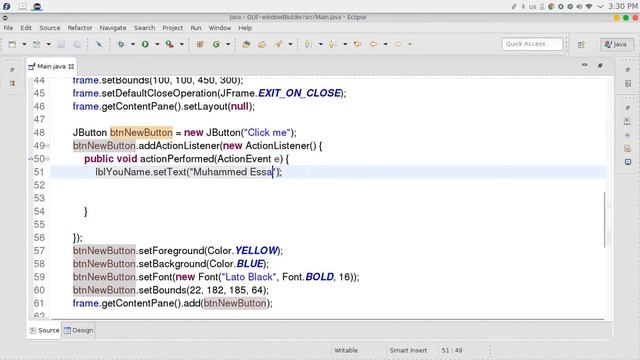This screenshot has width=640, height=360.
Task: Open the File menu
Action: [8, 28]
